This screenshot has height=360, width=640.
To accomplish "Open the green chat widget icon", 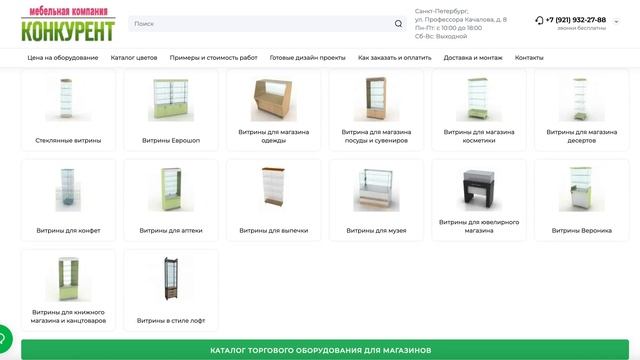I will [x=3, y=338].
